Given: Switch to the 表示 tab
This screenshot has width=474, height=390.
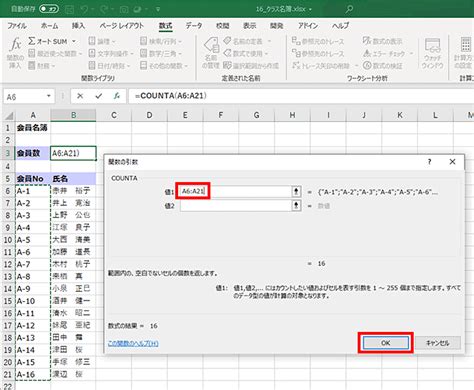Looking at the screenshot, I should 249,26.
